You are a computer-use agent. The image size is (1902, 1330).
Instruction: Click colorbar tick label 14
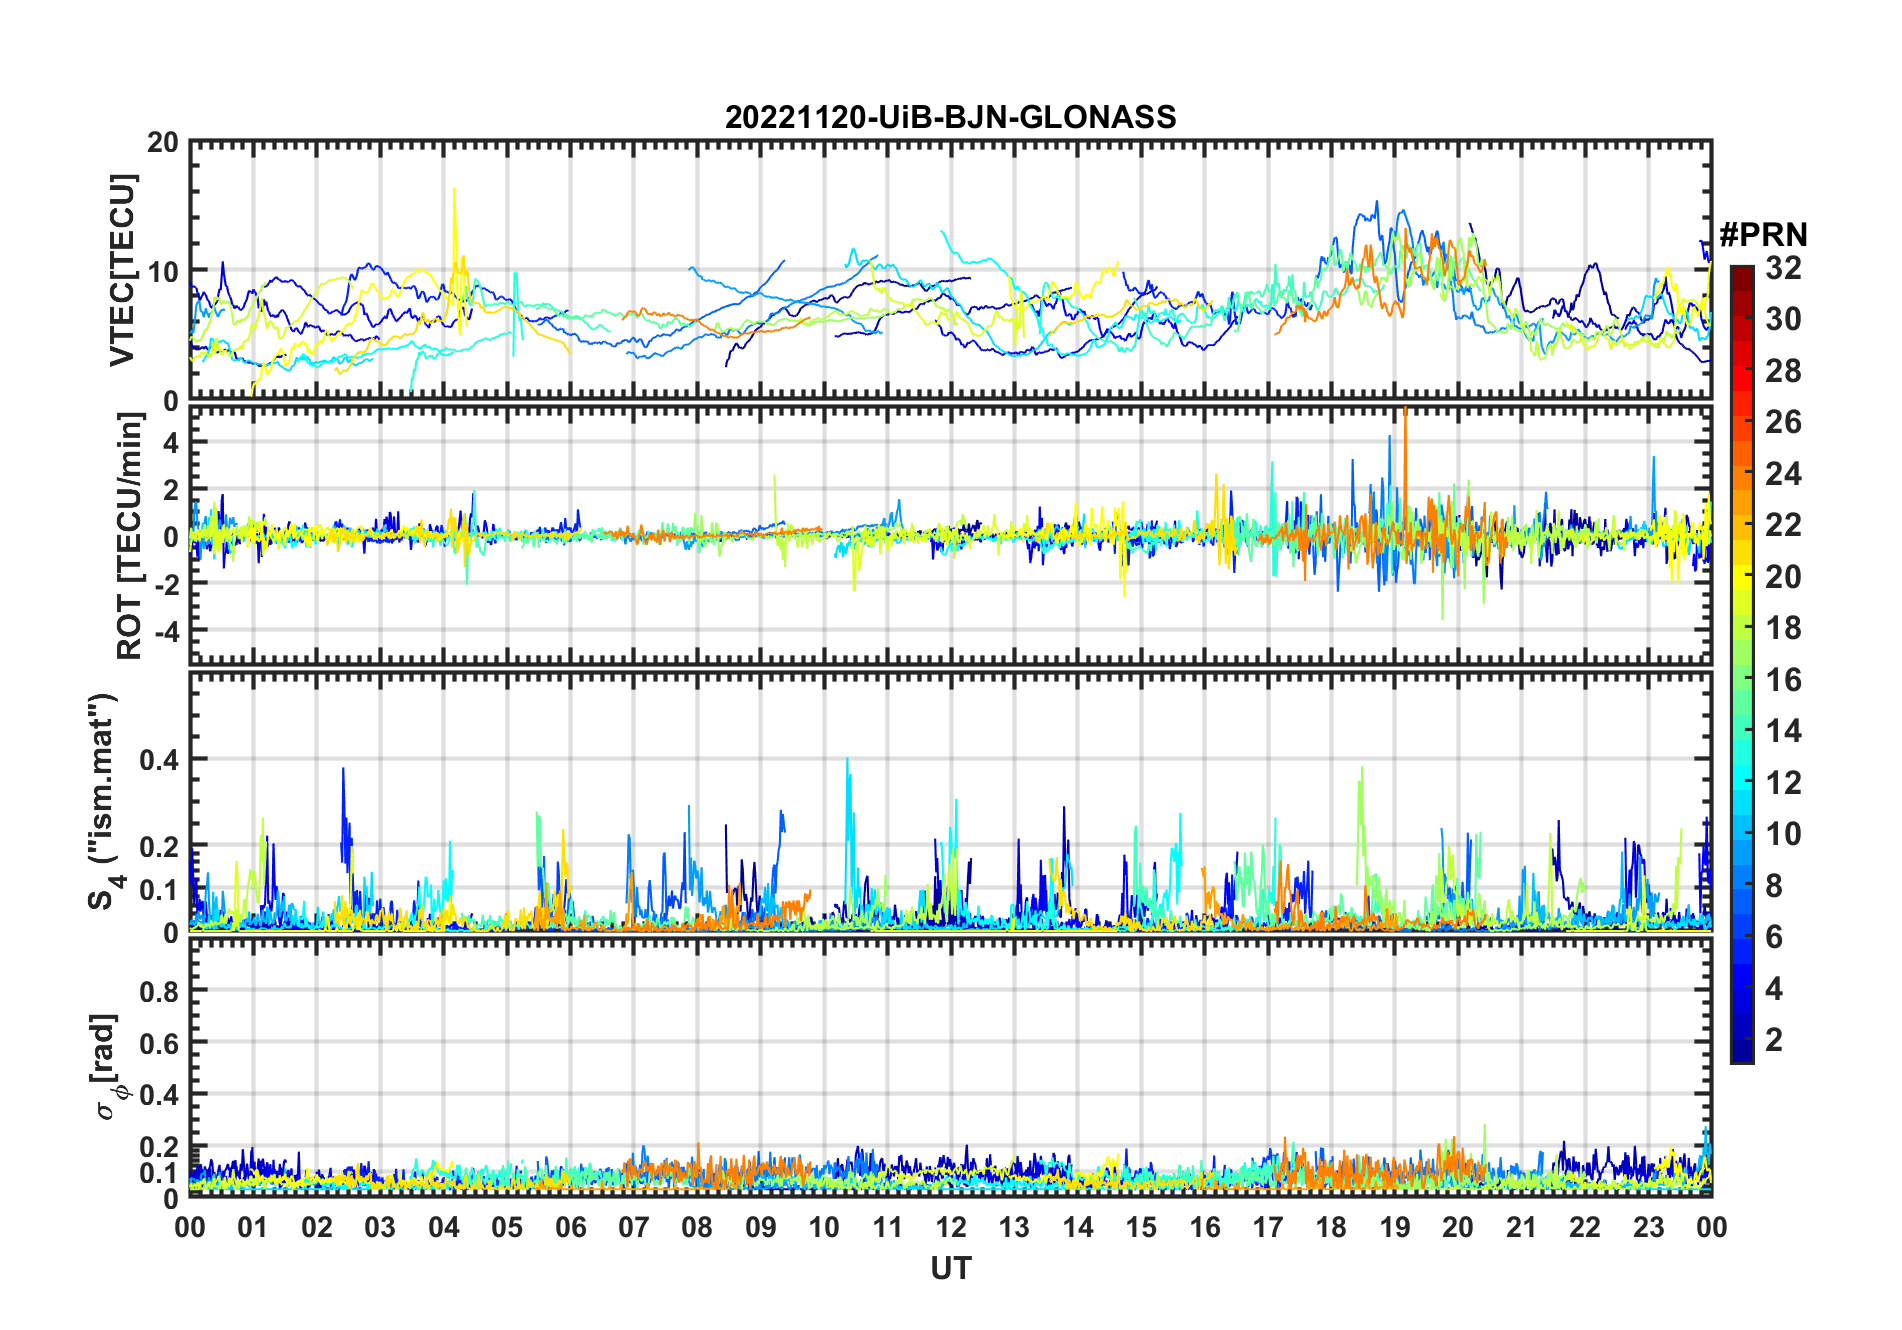(1783, 731)
